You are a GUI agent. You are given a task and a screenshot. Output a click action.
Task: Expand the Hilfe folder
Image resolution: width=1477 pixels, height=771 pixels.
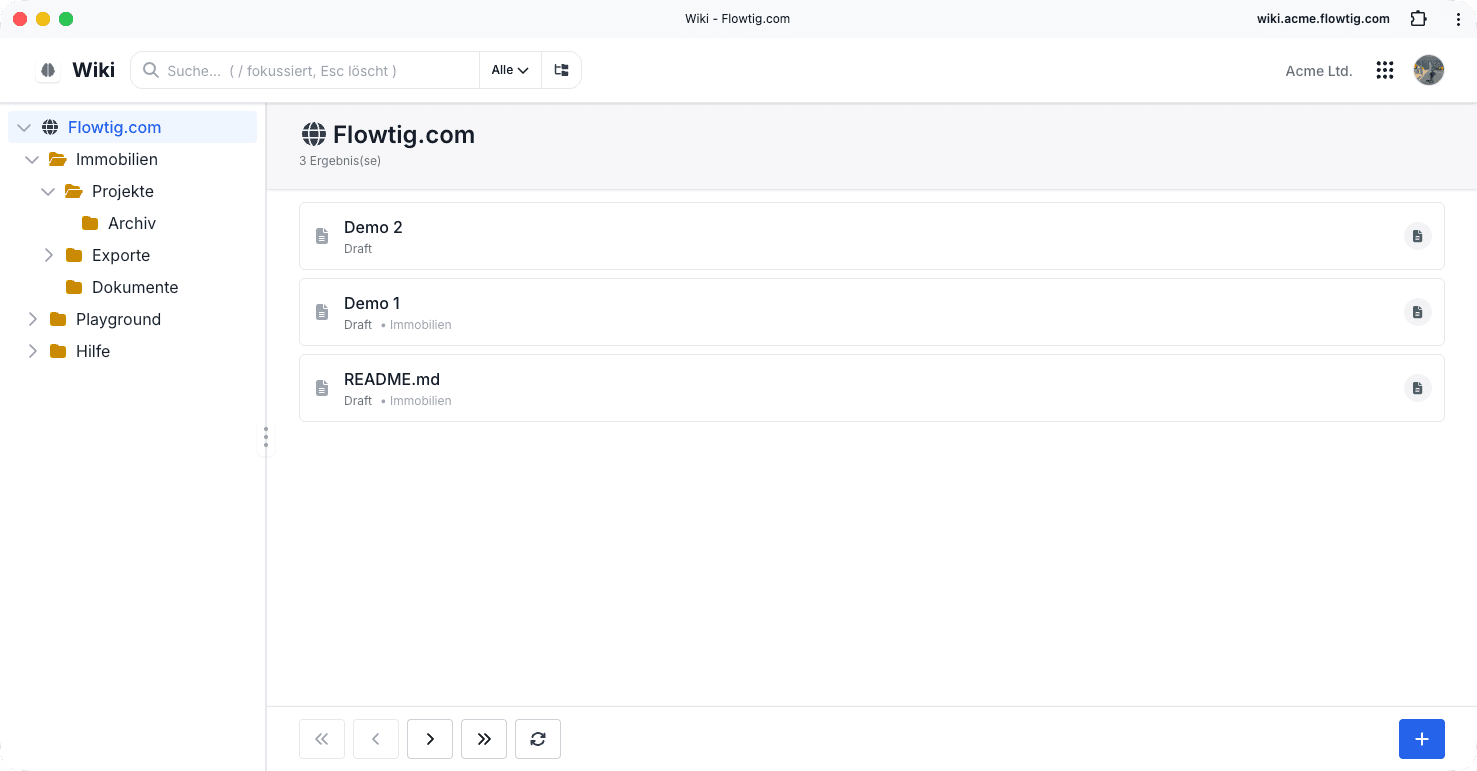coord(32,351)
